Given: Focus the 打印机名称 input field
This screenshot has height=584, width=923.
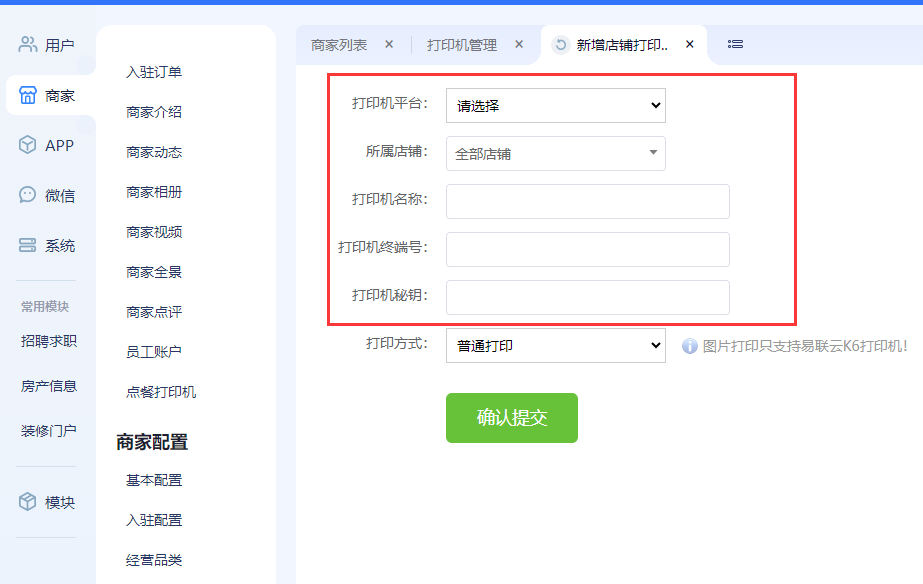Looking at the screenshot, I should tap(588, 201).
